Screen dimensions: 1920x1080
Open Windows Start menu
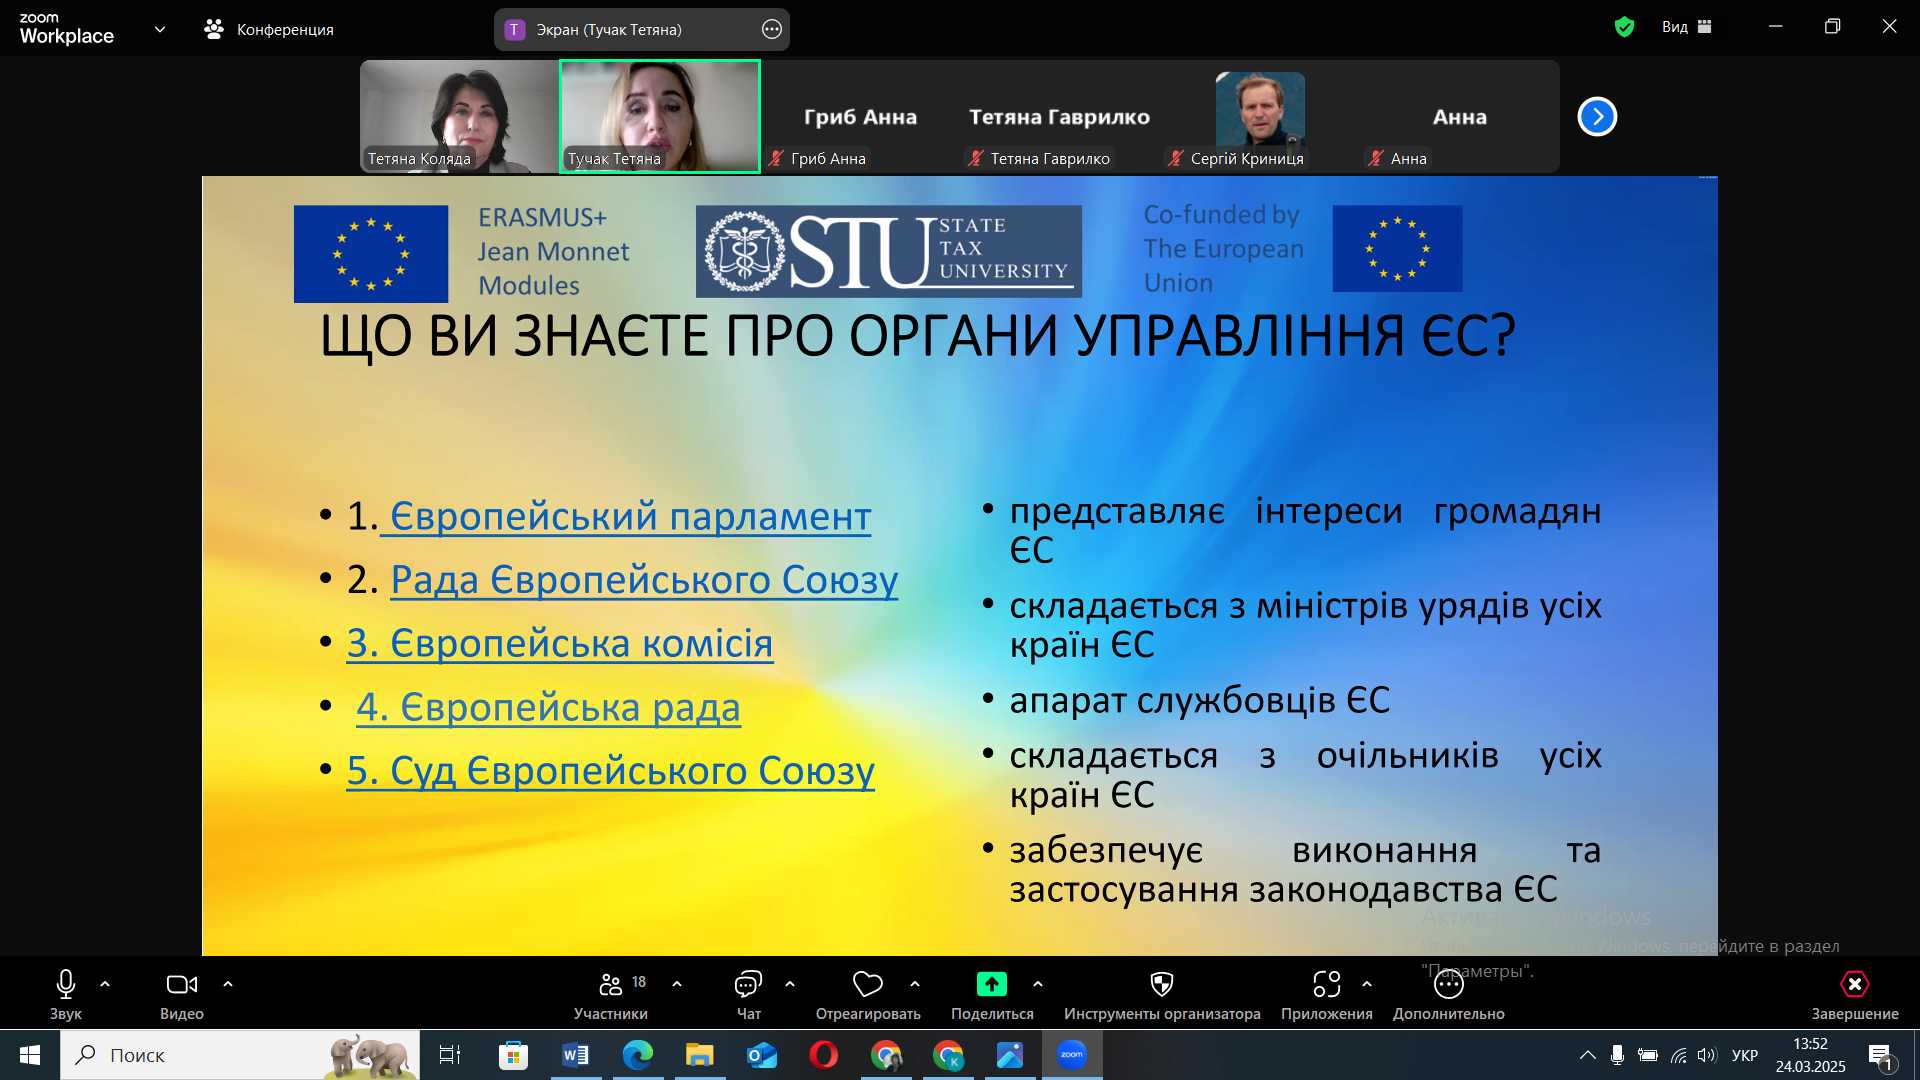point(30,1055)
